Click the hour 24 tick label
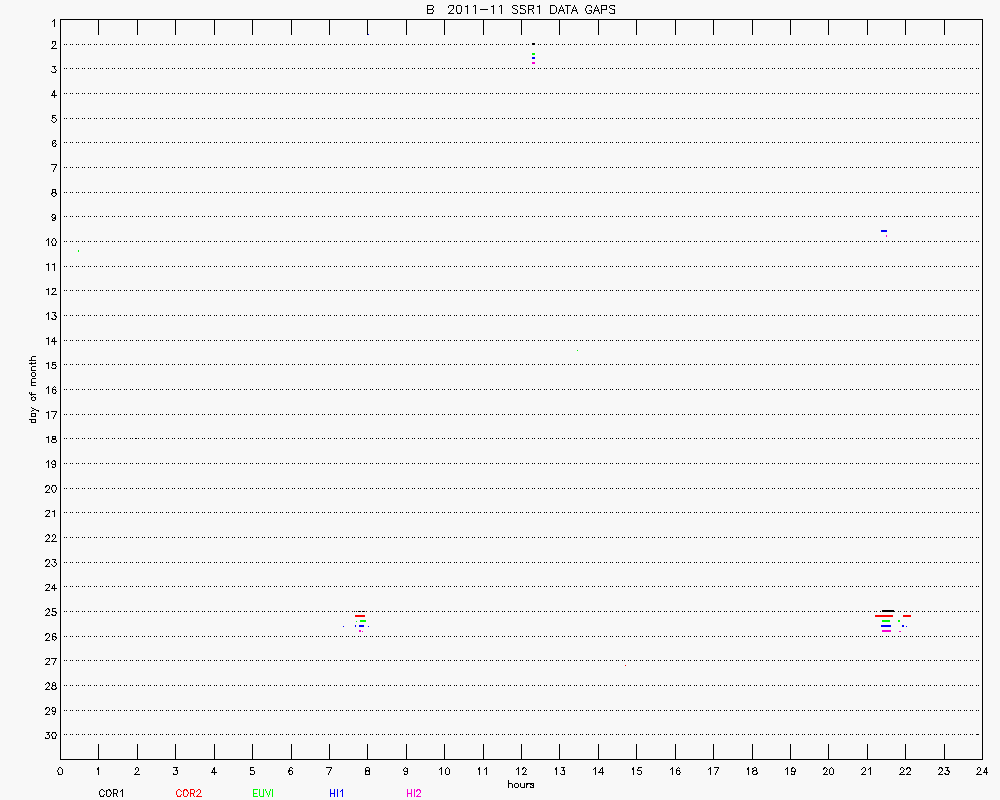 click(x=981, y=771)
